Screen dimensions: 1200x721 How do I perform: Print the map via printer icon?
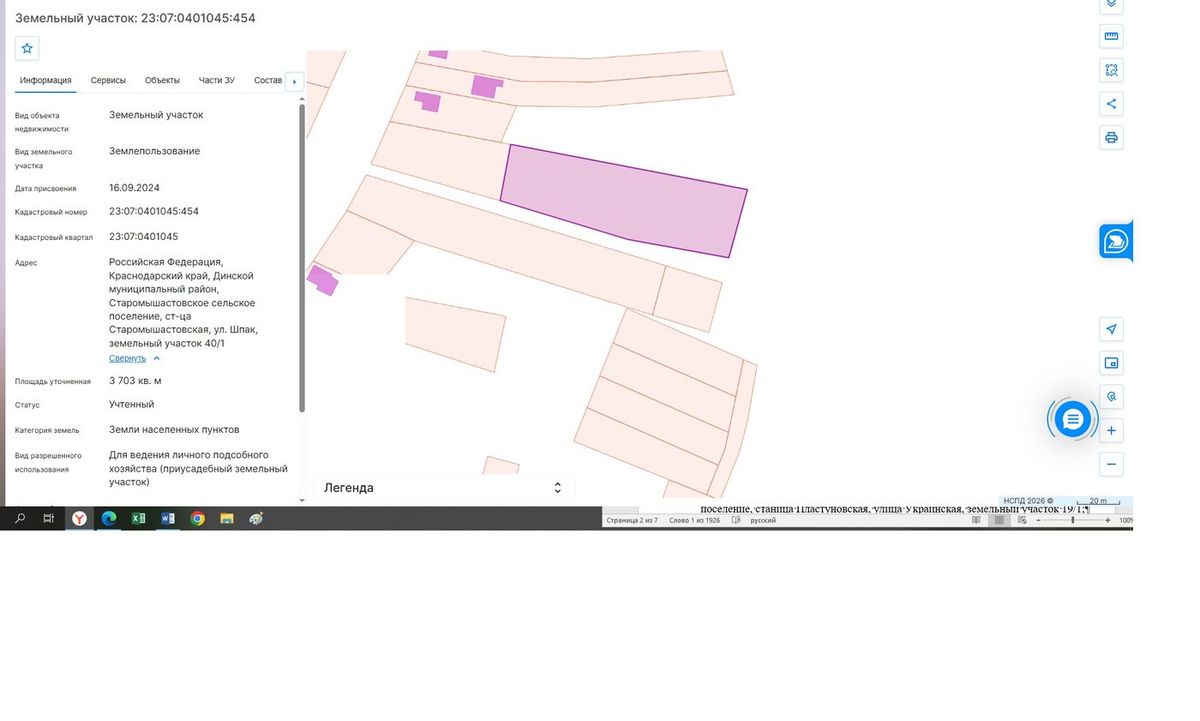tap(1111, 137)
